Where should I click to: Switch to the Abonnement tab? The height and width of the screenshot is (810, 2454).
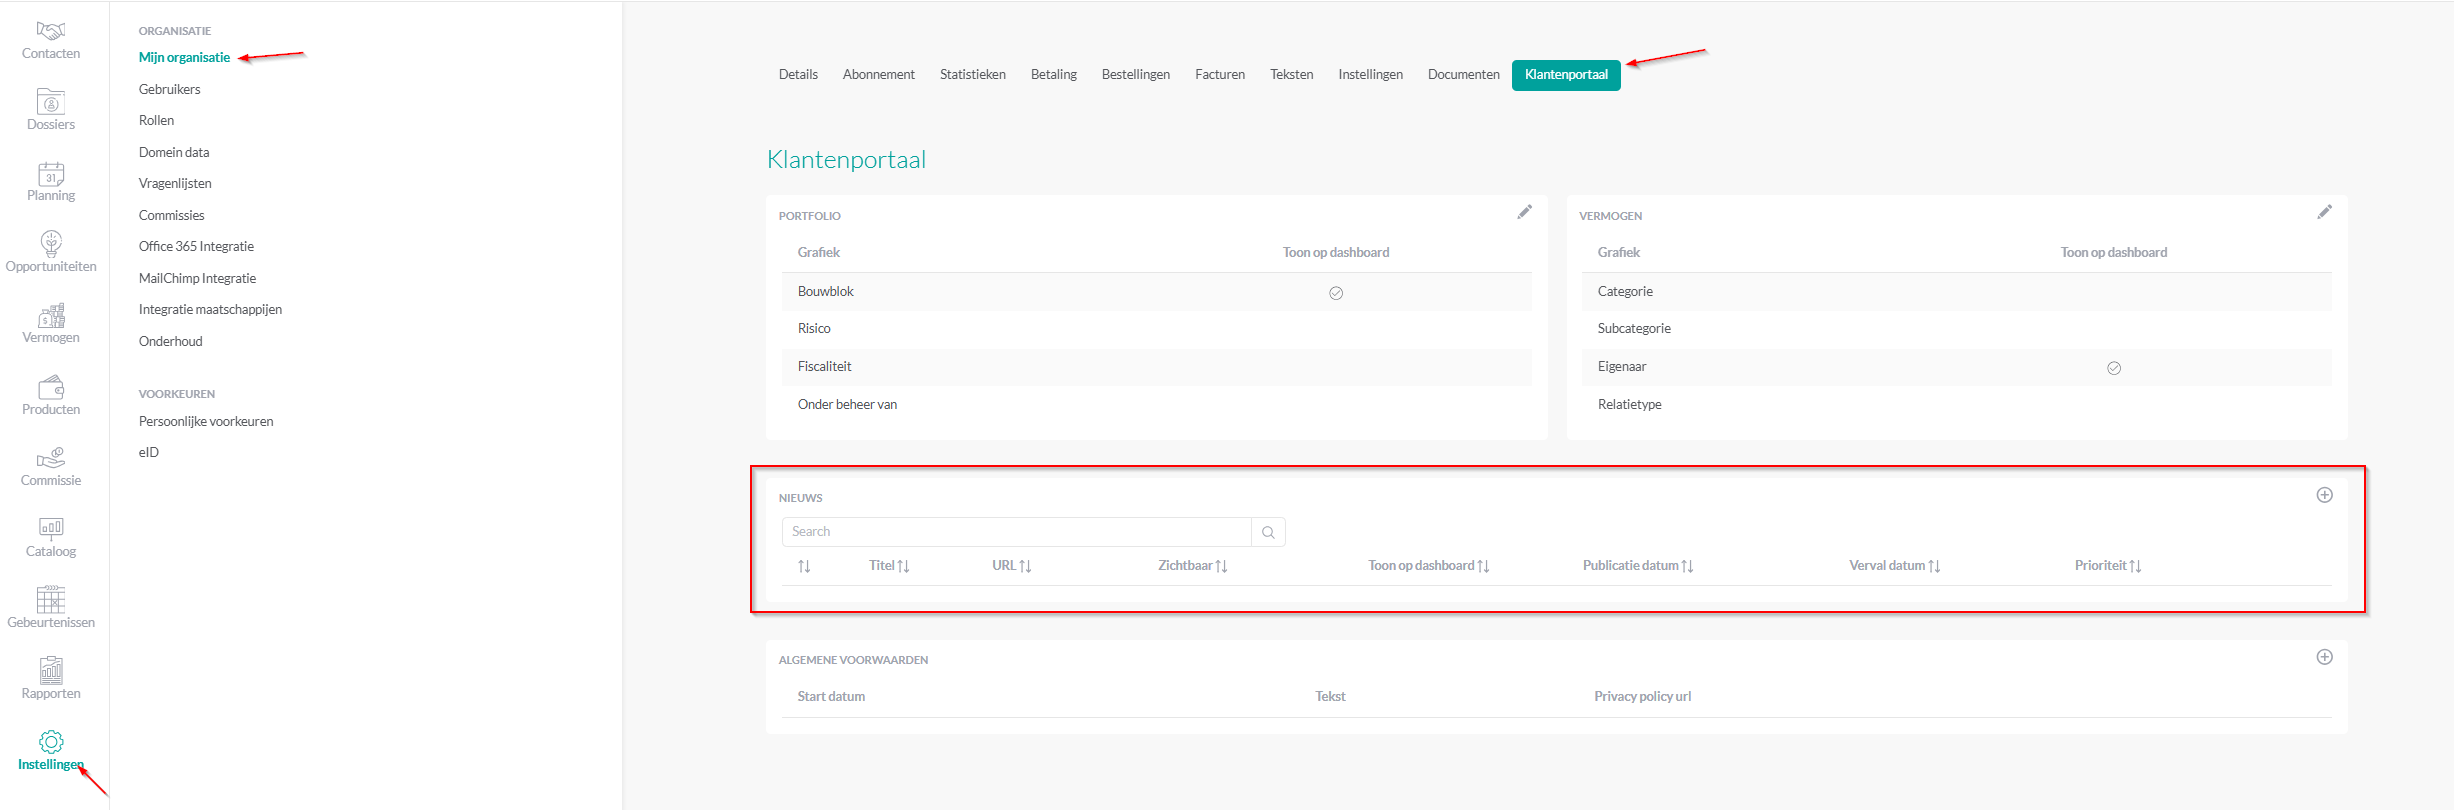[x=878, y=75]
